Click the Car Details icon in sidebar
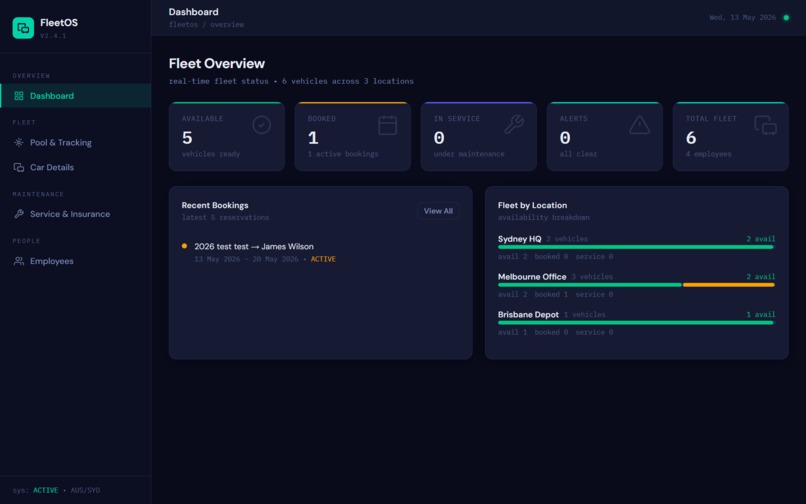 [x=19, y=167]
